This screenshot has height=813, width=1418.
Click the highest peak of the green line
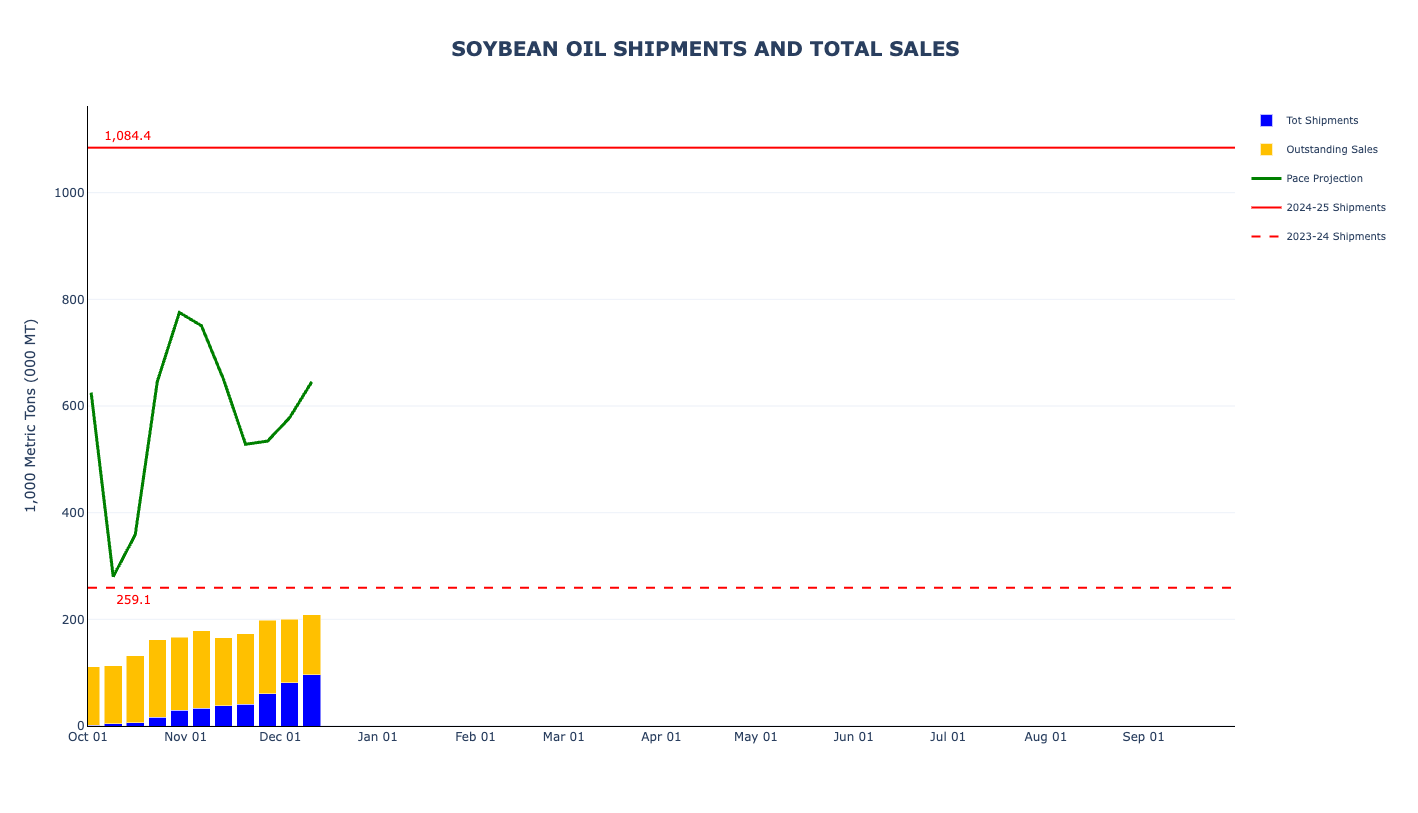click(179, 313)
